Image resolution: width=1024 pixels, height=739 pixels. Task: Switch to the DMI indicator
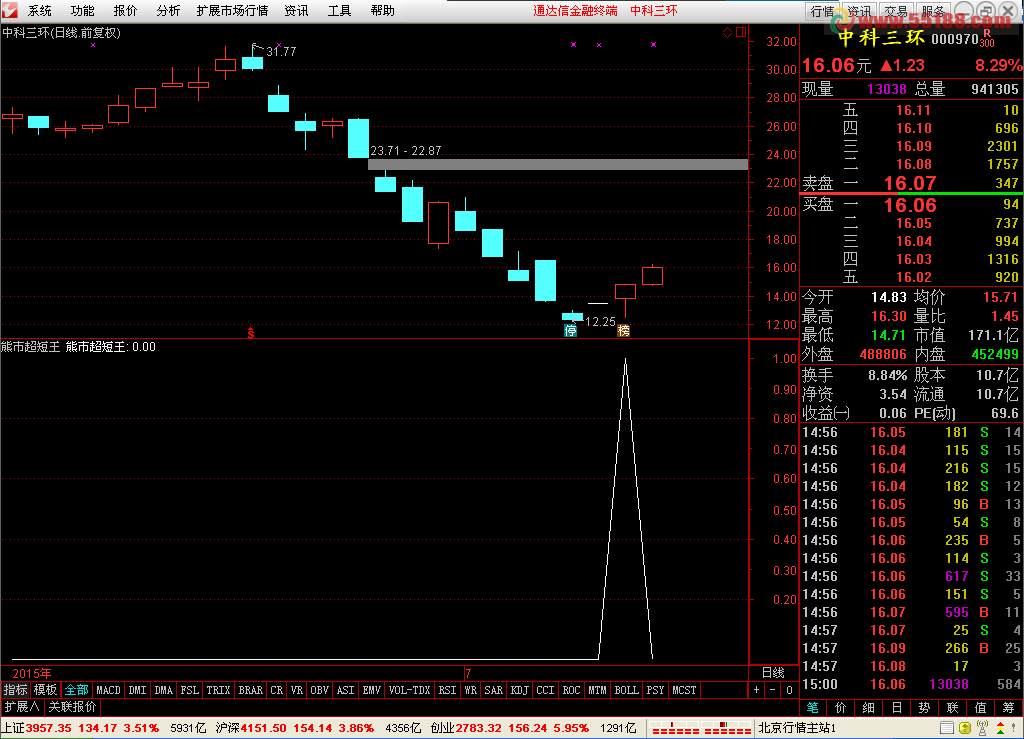click(137, 689)
